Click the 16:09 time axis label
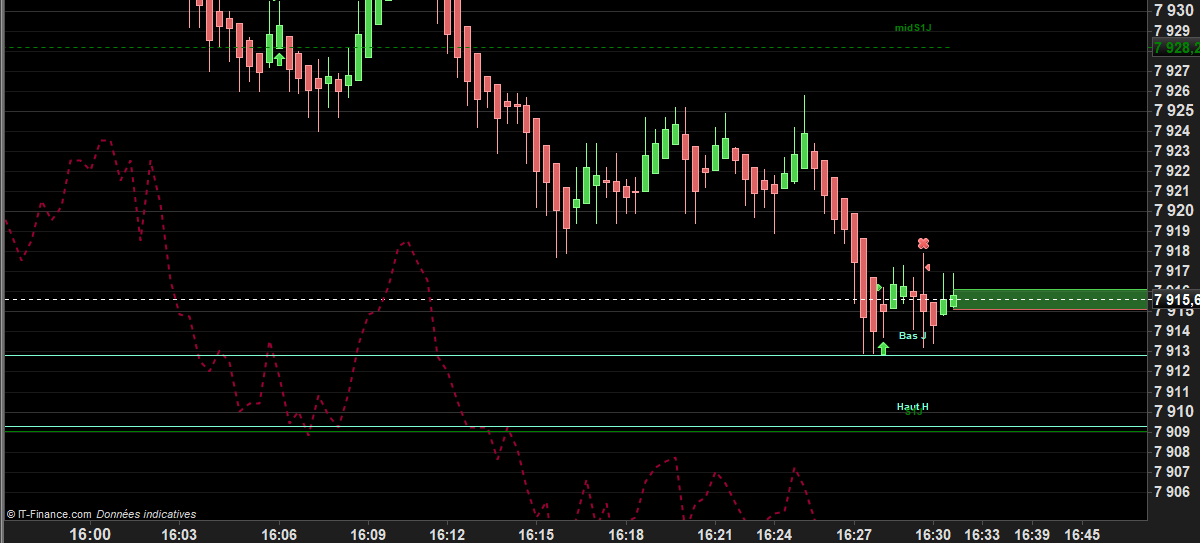Screen dimensions: 1200x543 (369, 534)
